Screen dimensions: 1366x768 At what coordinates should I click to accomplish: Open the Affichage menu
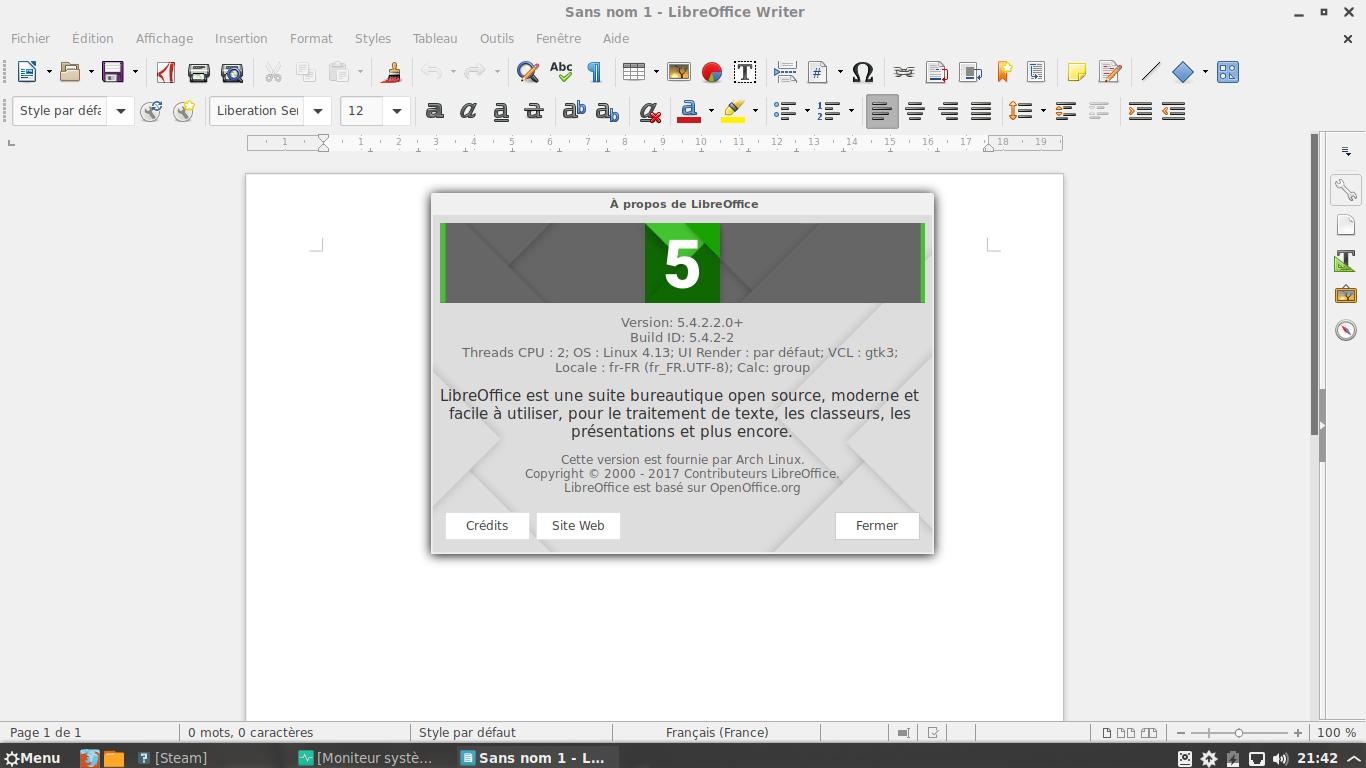pos(164,38)
